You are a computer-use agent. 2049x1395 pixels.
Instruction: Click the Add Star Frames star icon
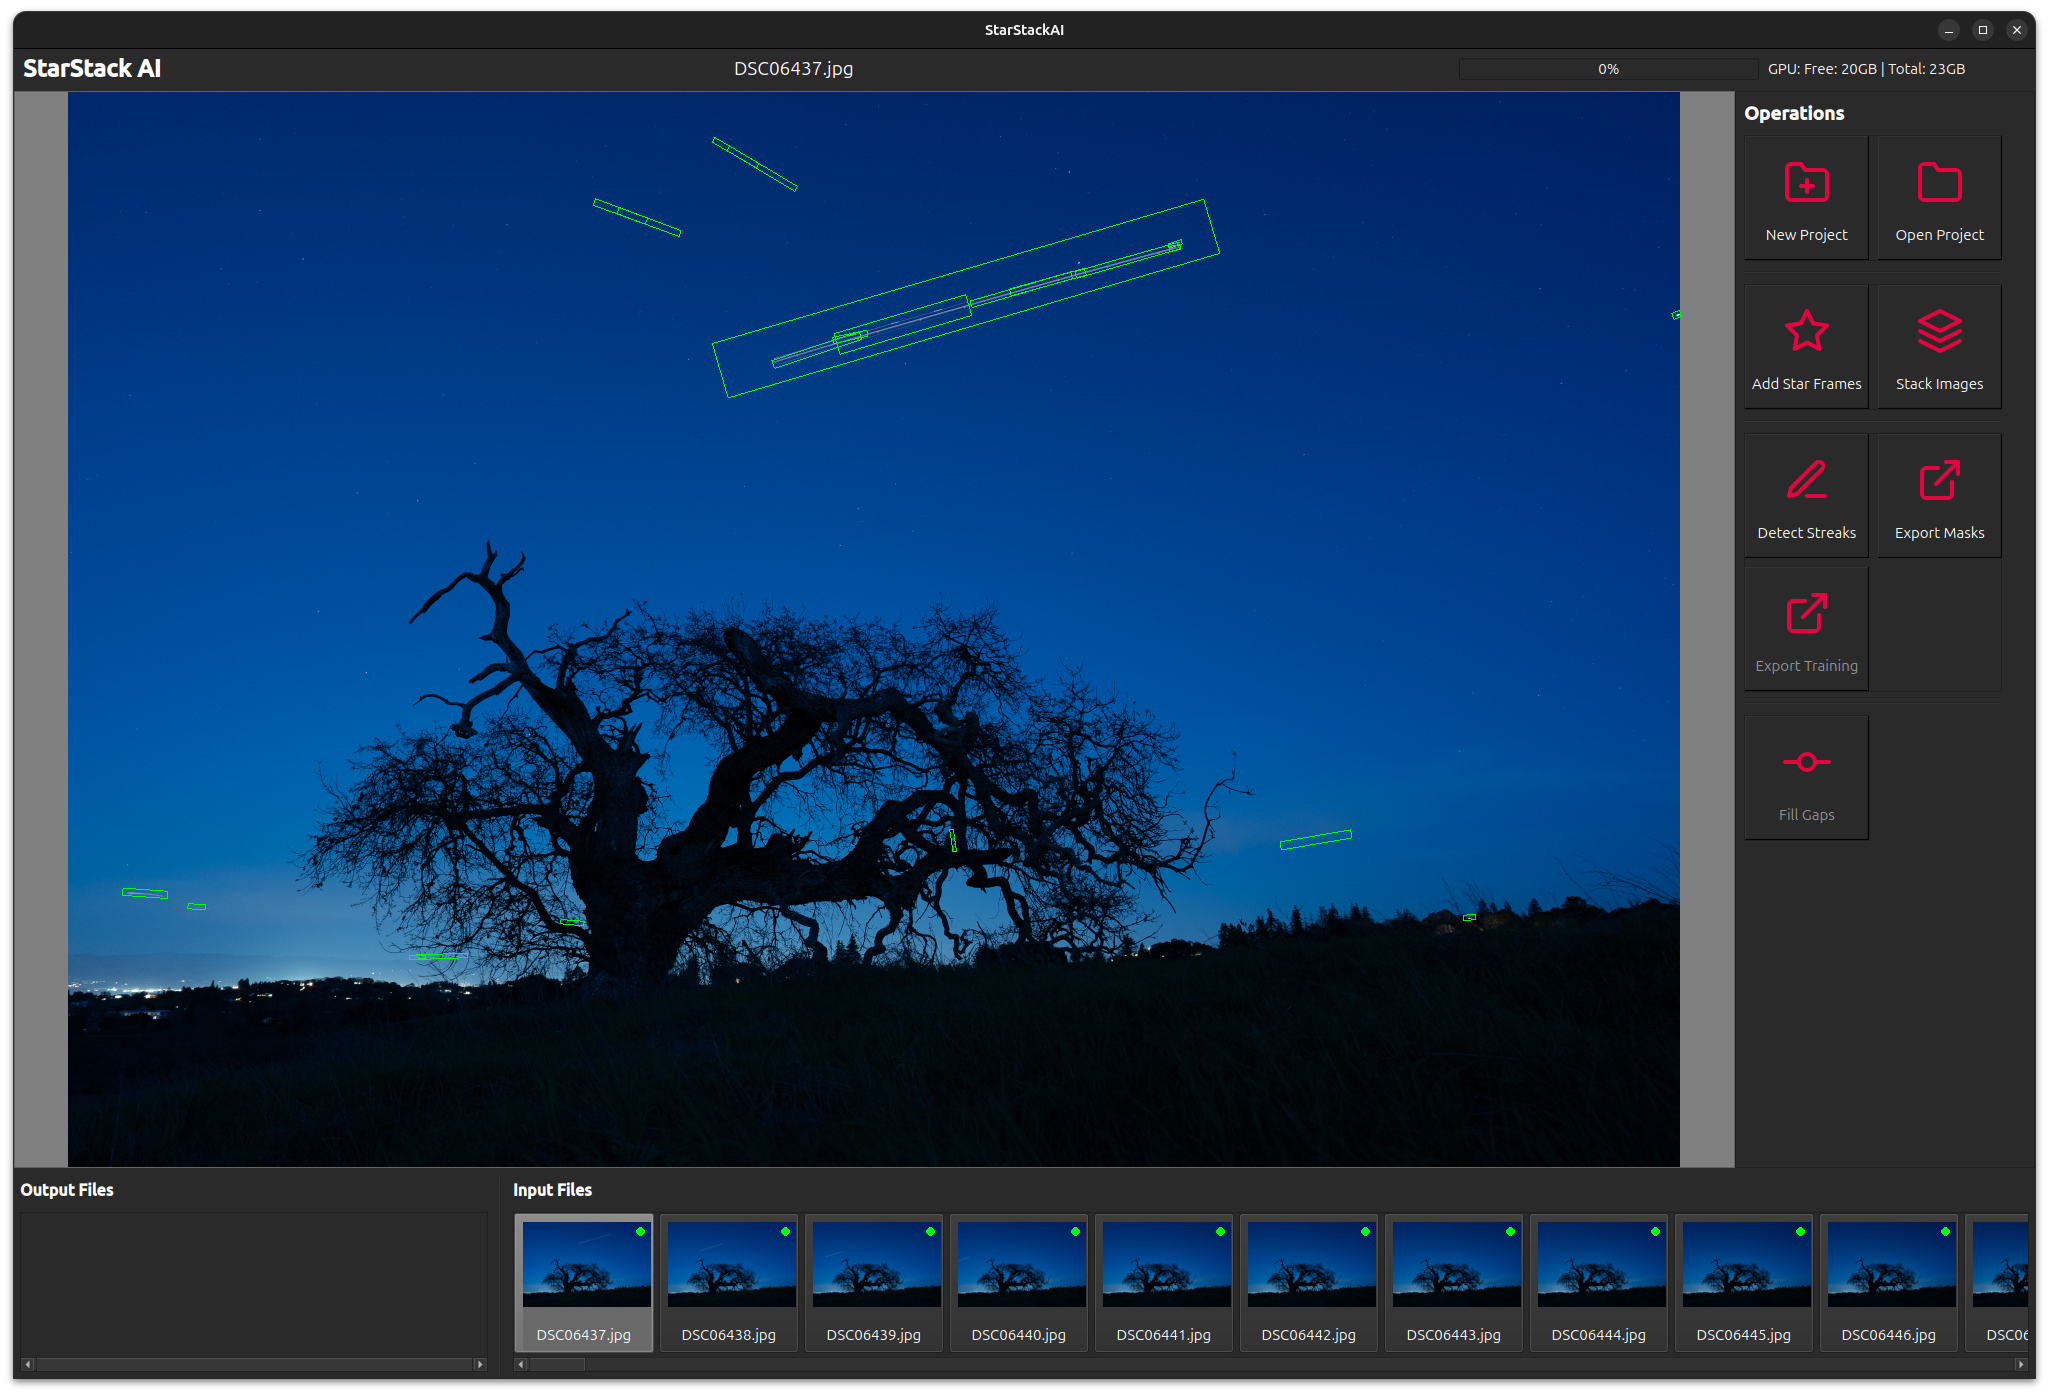(x=1806, y=332)
